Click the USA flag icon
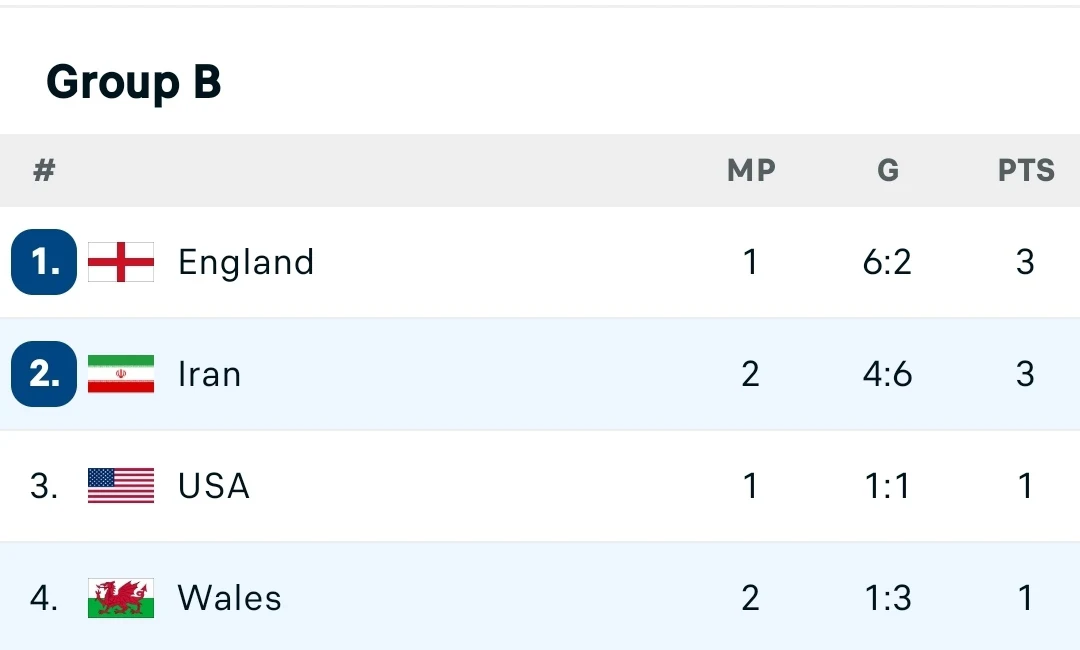The image size is (1080, 650). 121,485
